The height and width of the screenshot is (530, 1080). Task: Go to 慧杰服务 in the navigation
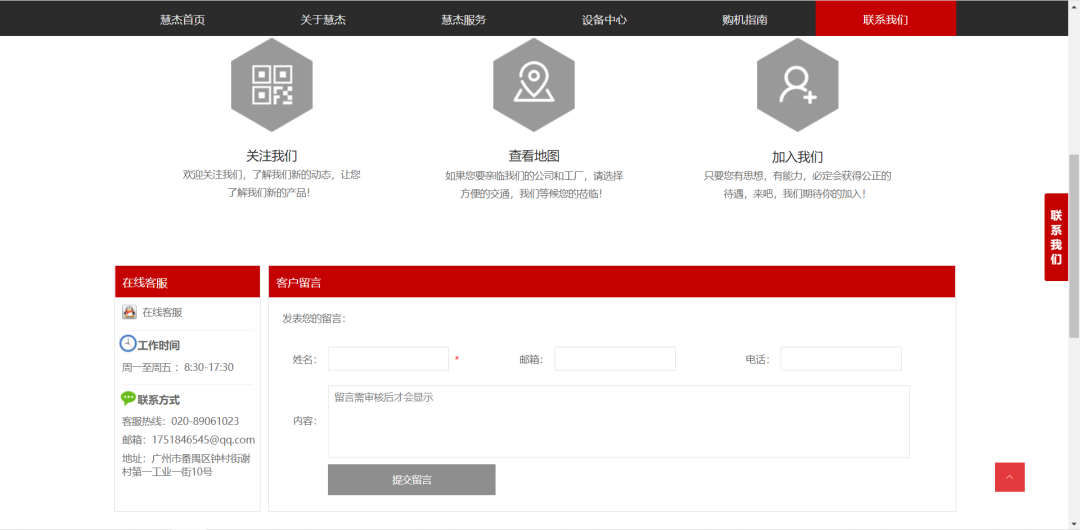point(464,20)
